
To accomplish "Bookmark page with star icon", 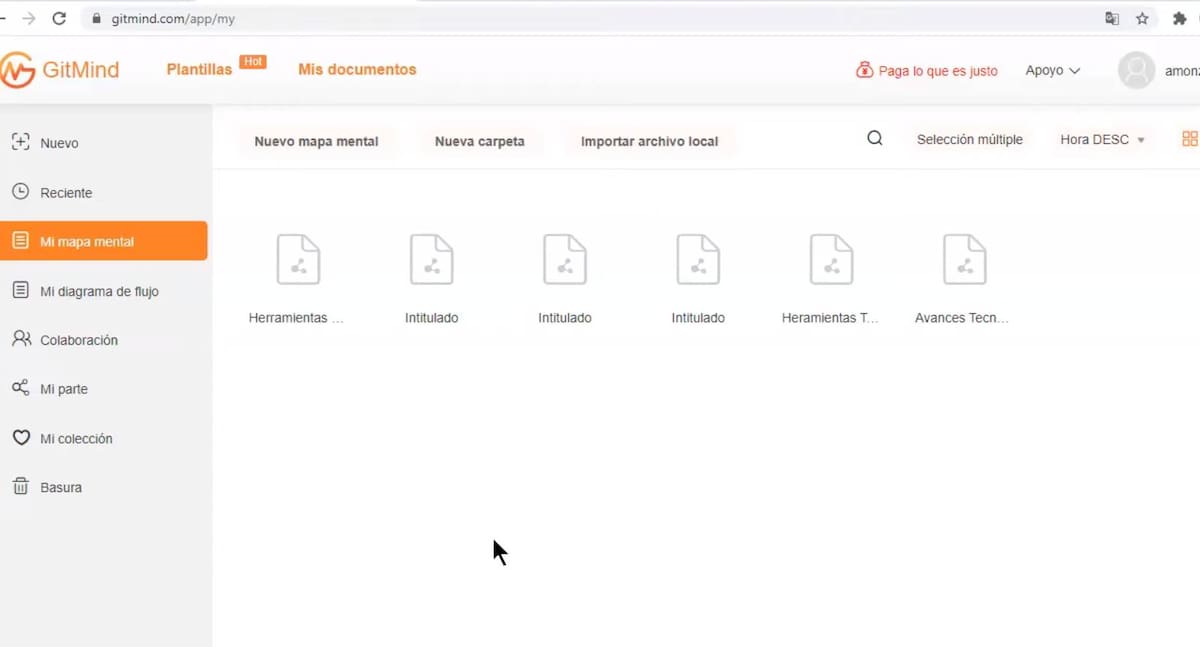I will point(1142,19).
